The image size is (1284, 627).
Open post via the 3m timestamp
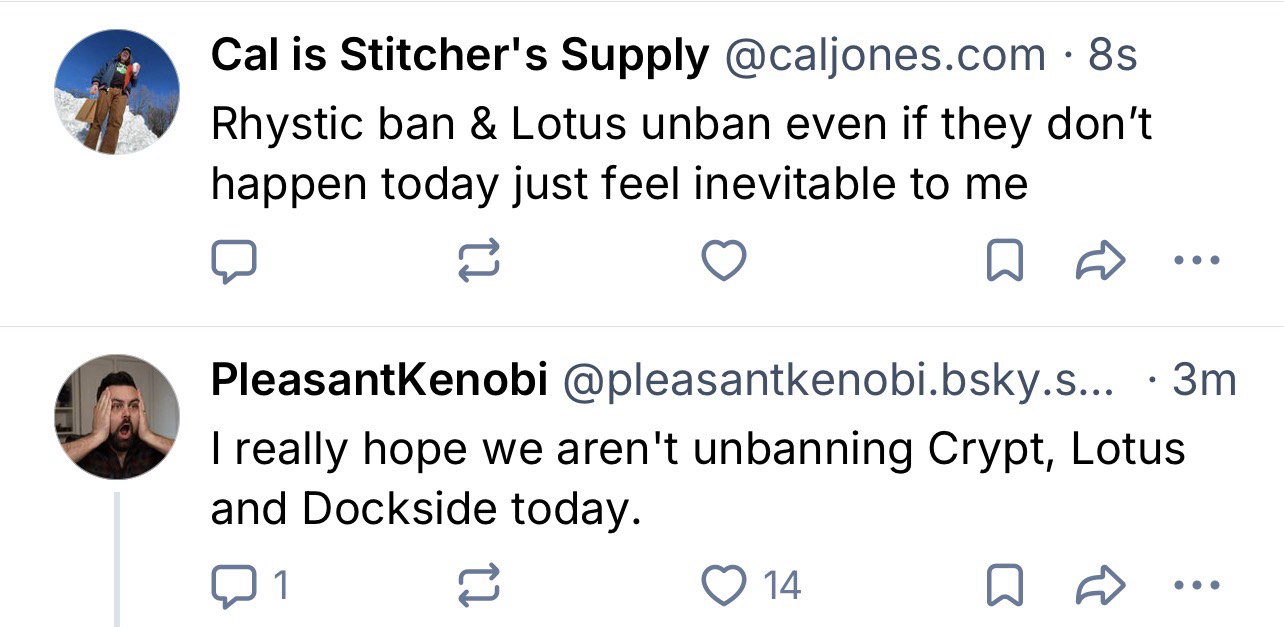click(1204, 380)
